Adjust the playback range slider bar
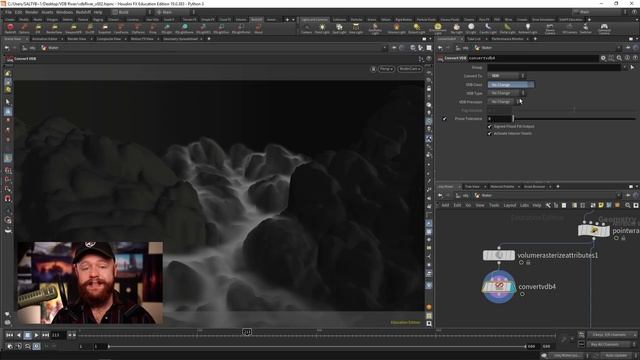The height and width of the screenshot is (360, 640). click(x=317, y=346)
